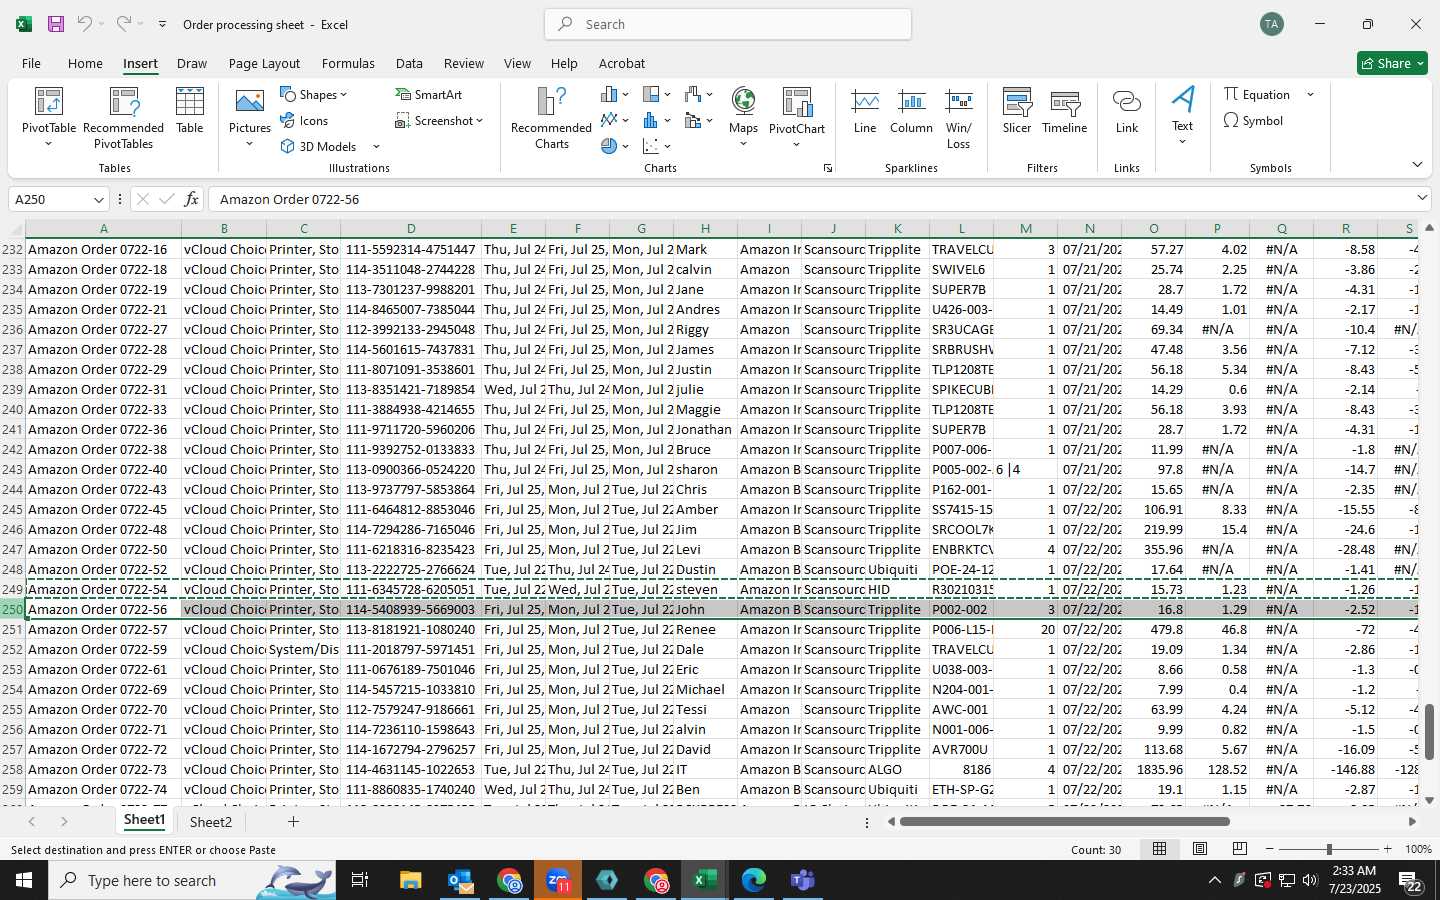Open the PivotTable tool

click(x=48, y=118)
